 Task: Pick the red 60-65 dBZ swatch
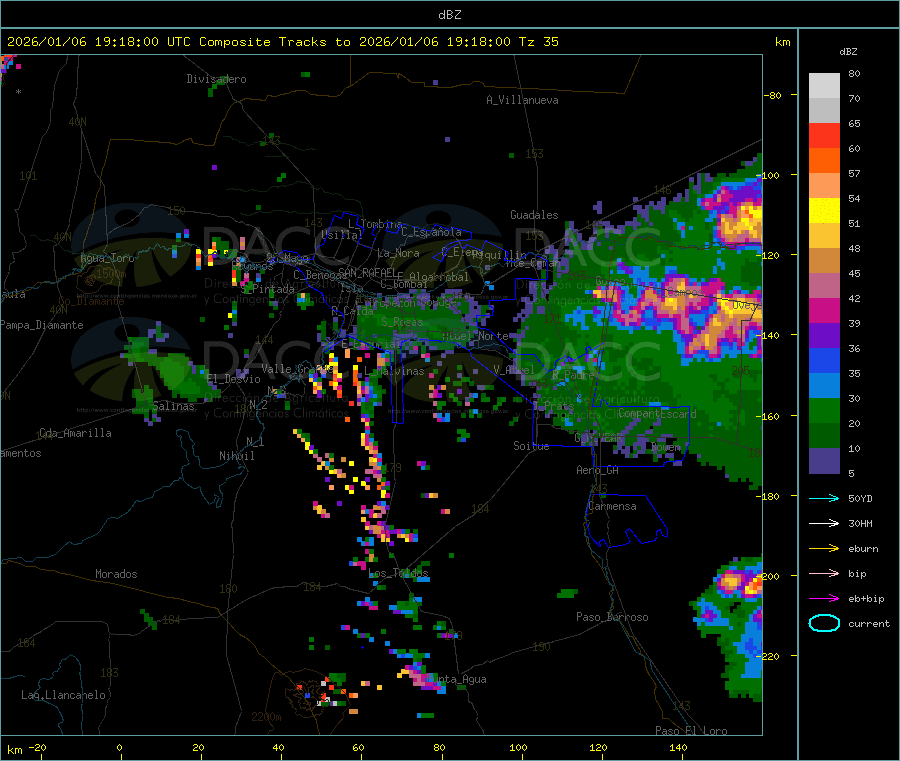824,136
